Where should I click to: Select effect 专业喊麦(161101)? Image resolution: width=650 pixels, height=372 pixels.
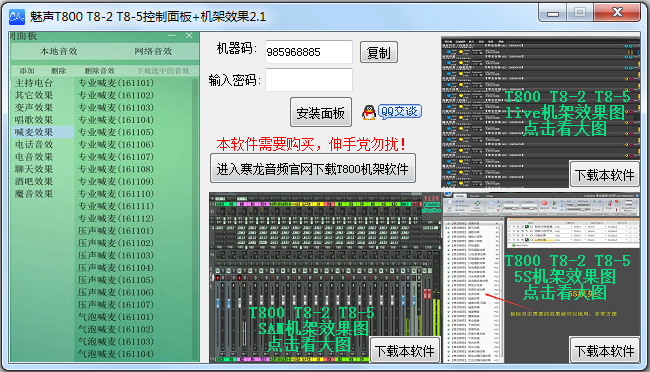pyautogui.click(x=116, y=83)
